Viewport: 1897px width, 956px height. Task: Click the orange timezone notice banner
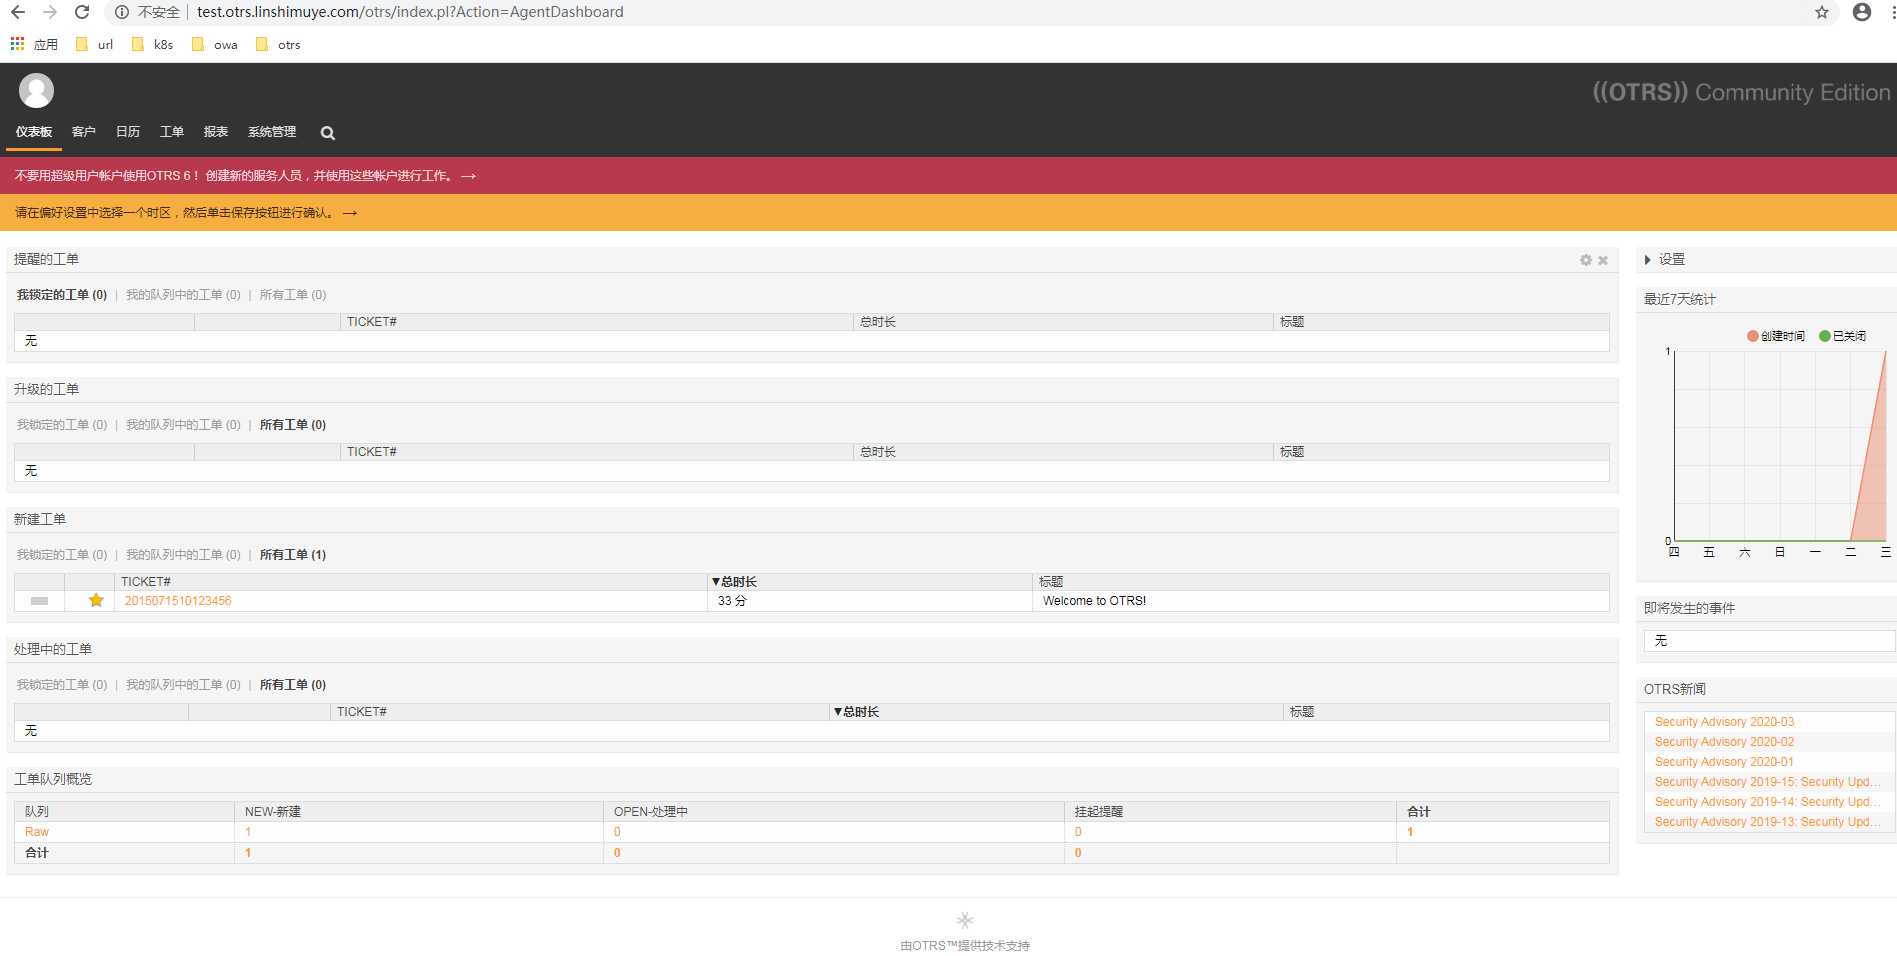(x=948, y=212)
